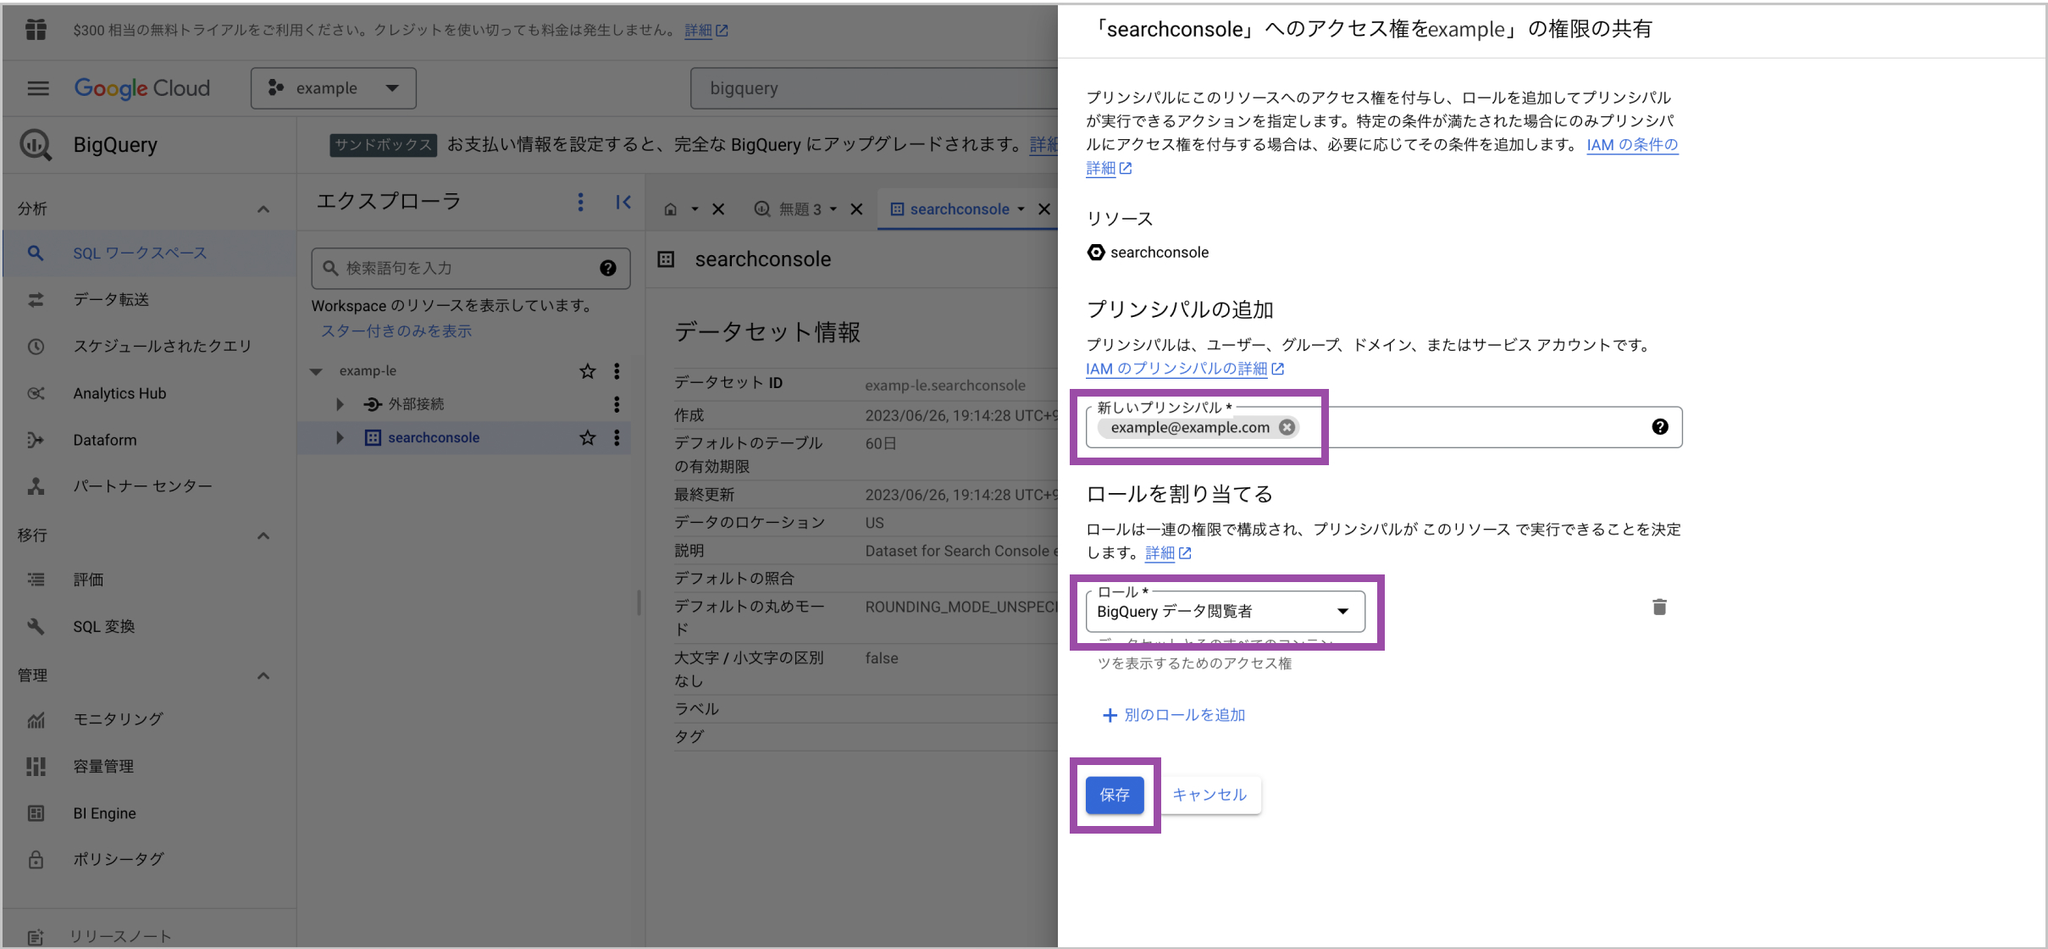This screenshot has width=2048, height=949.
Task: Click スター付きのみを表示 link
Action: click(396, 331)
